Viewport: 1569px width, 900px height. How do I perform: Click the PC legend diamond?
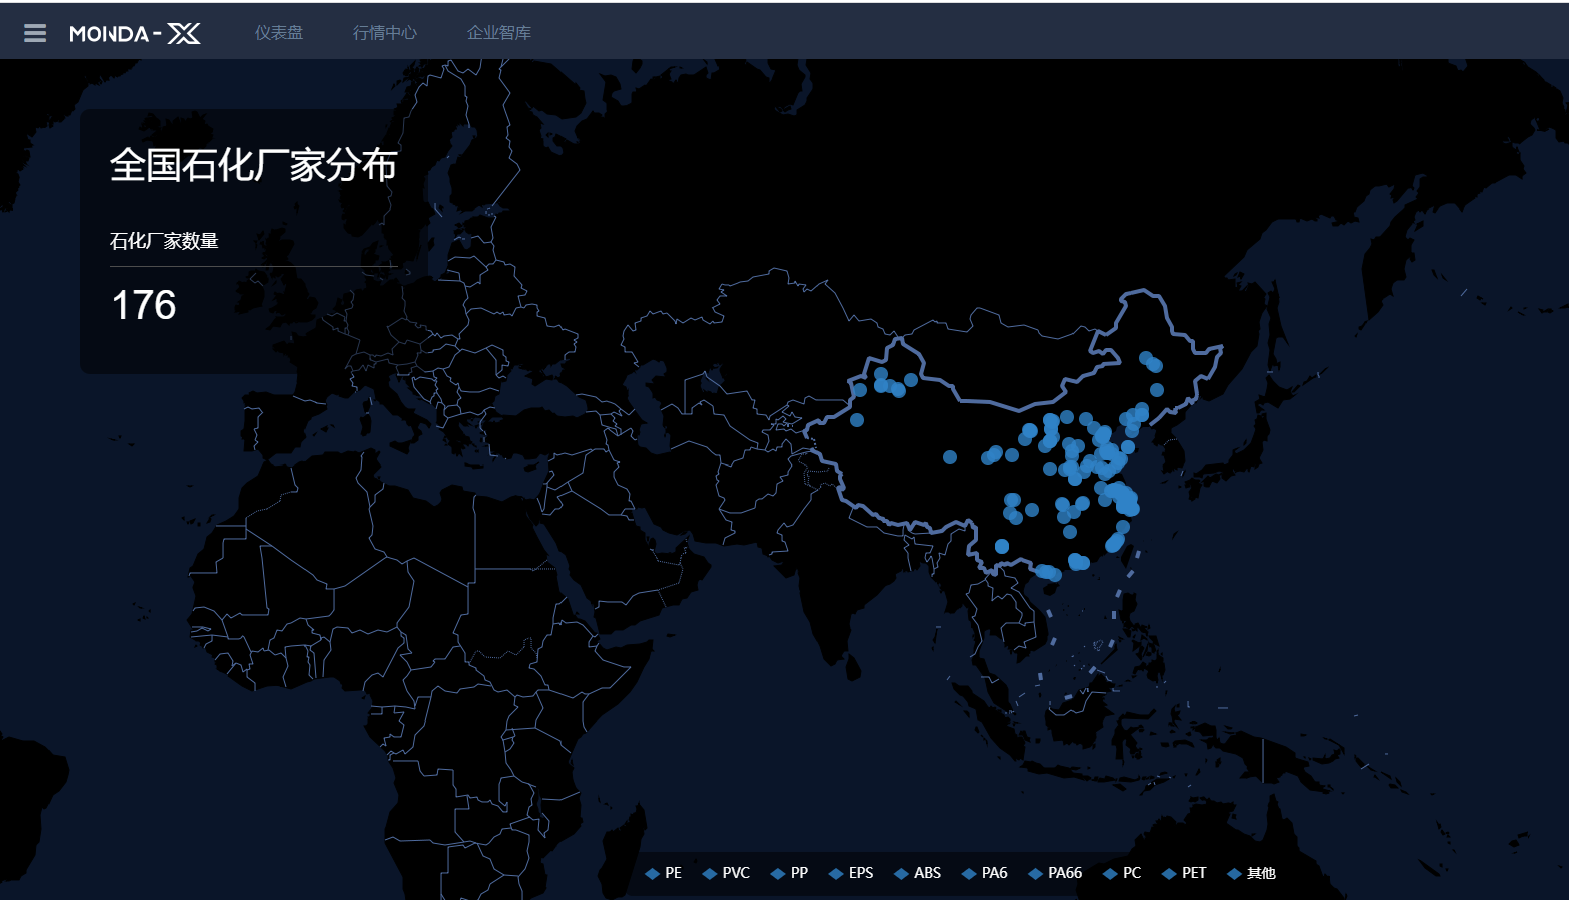[x=1110, y=873]
